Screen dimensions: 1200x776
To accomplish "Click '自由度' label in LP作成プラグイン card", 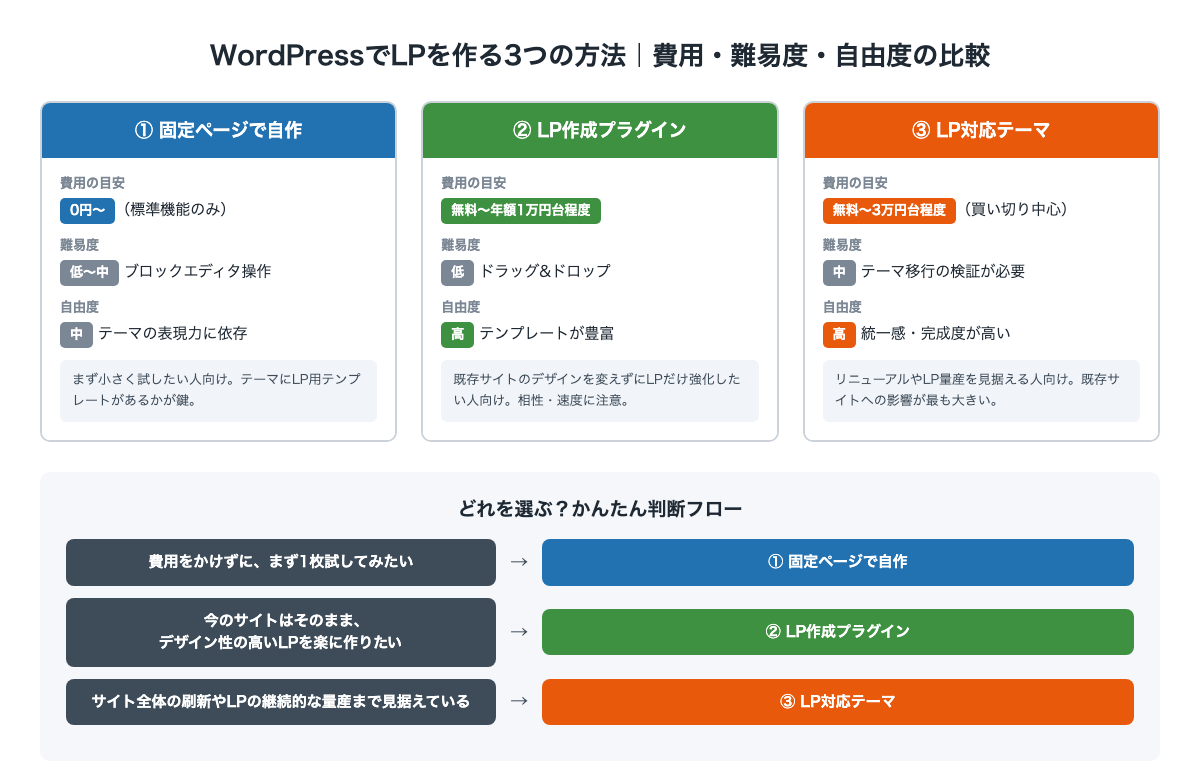I will pyautogui.click(x=461, y=307).
